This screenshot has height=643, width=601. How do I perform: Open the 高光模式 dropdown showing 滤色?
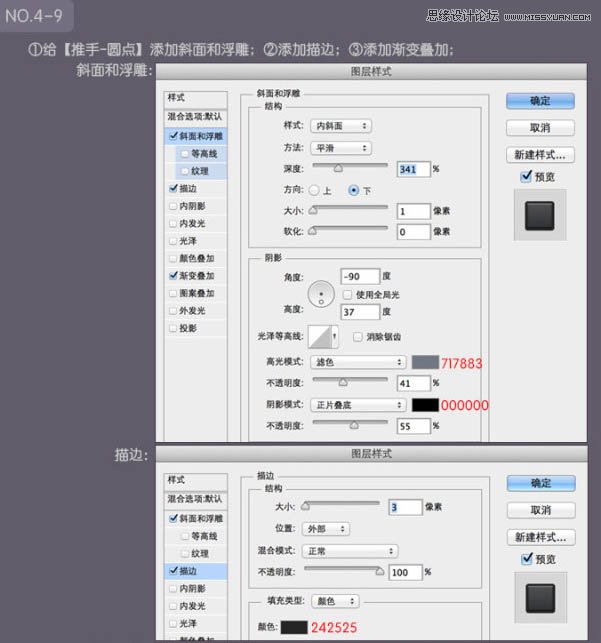pos(358,362)
